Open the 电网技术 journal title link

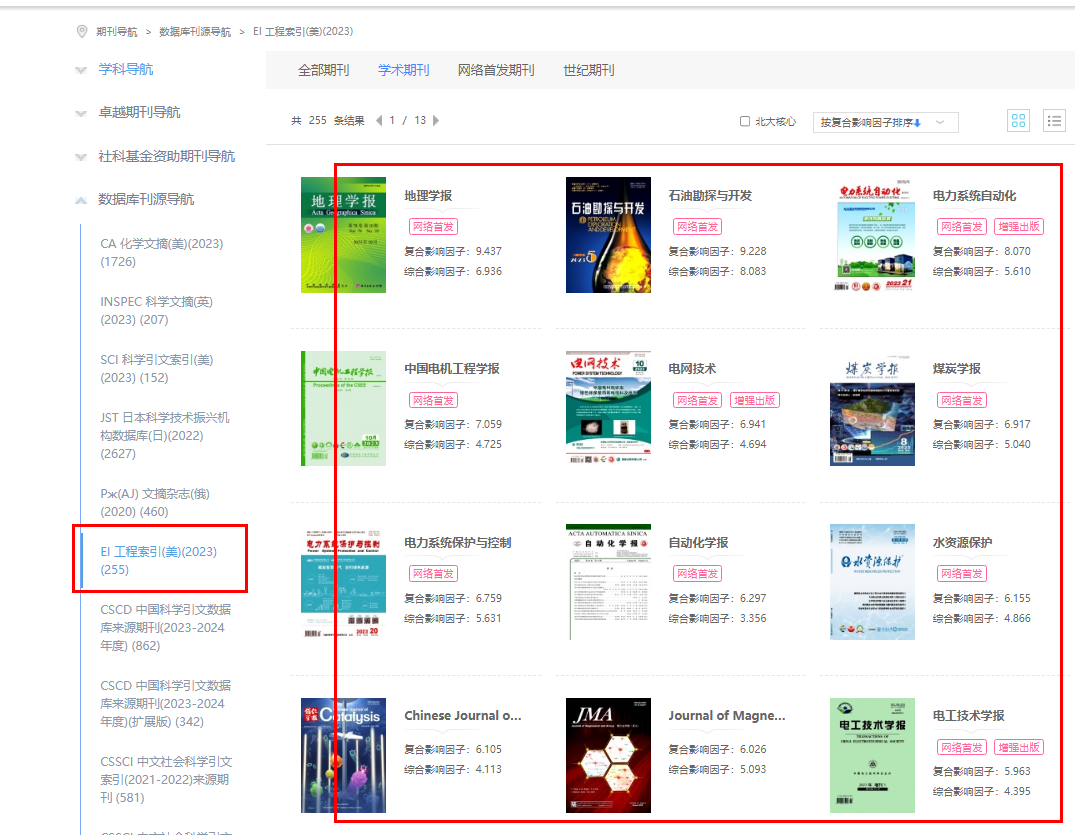[692, 369]
